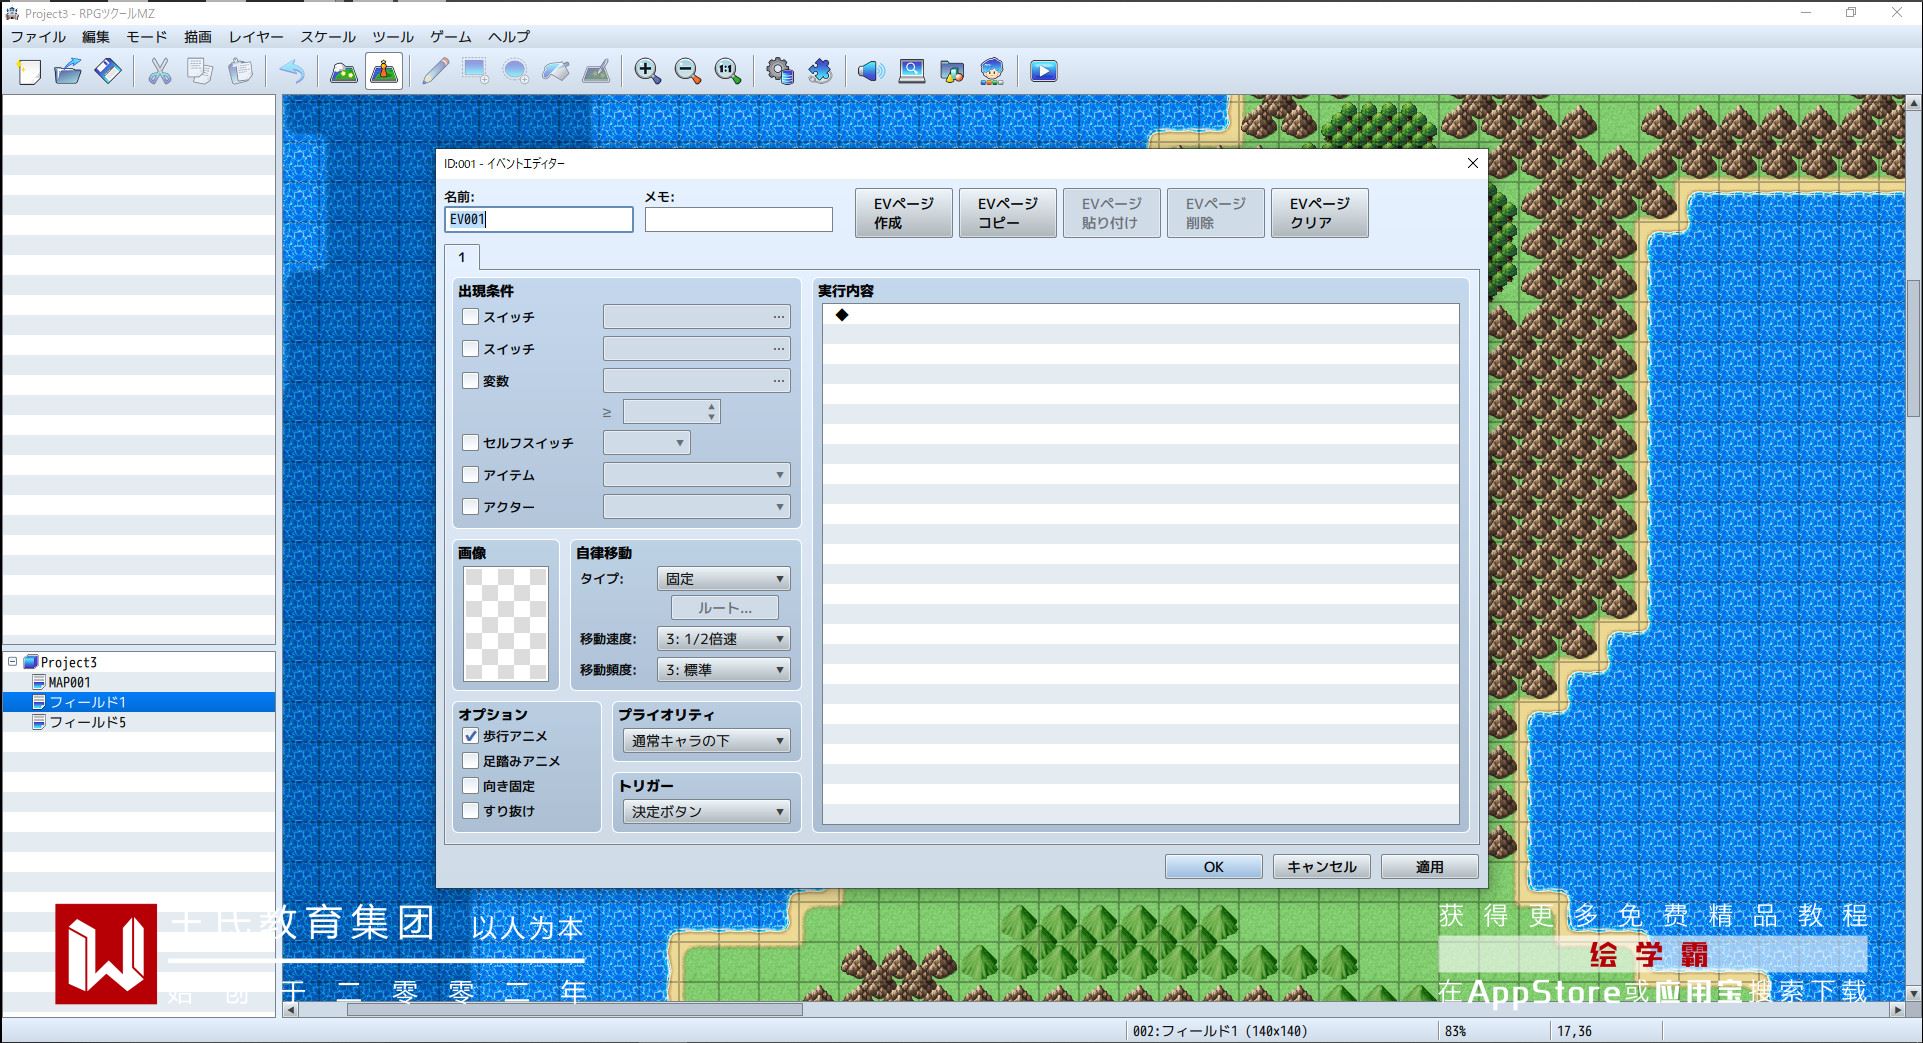The width and height of the screenshot is (1923, 1043).
Task: Uncheck the 歩行アニメ option
Action: pos(471,736)
